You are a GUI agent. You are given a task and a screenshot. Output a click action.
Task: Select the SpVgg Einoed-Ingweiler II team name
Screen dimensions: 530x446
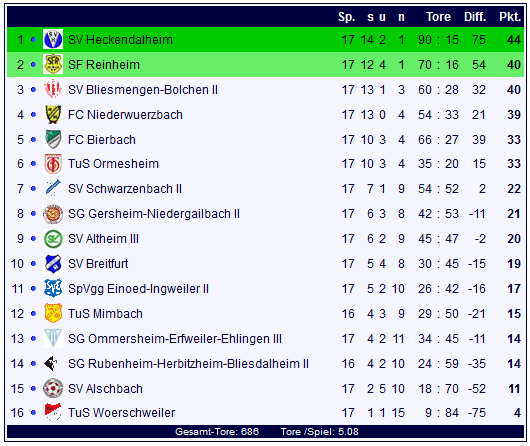(138, 289)
